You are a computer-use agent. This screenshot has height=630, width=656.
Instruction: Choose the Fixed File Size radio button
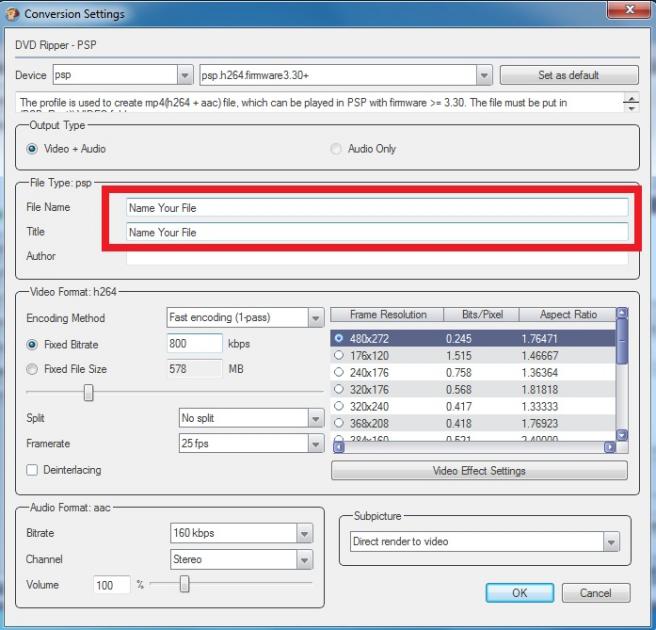point(33,369)
